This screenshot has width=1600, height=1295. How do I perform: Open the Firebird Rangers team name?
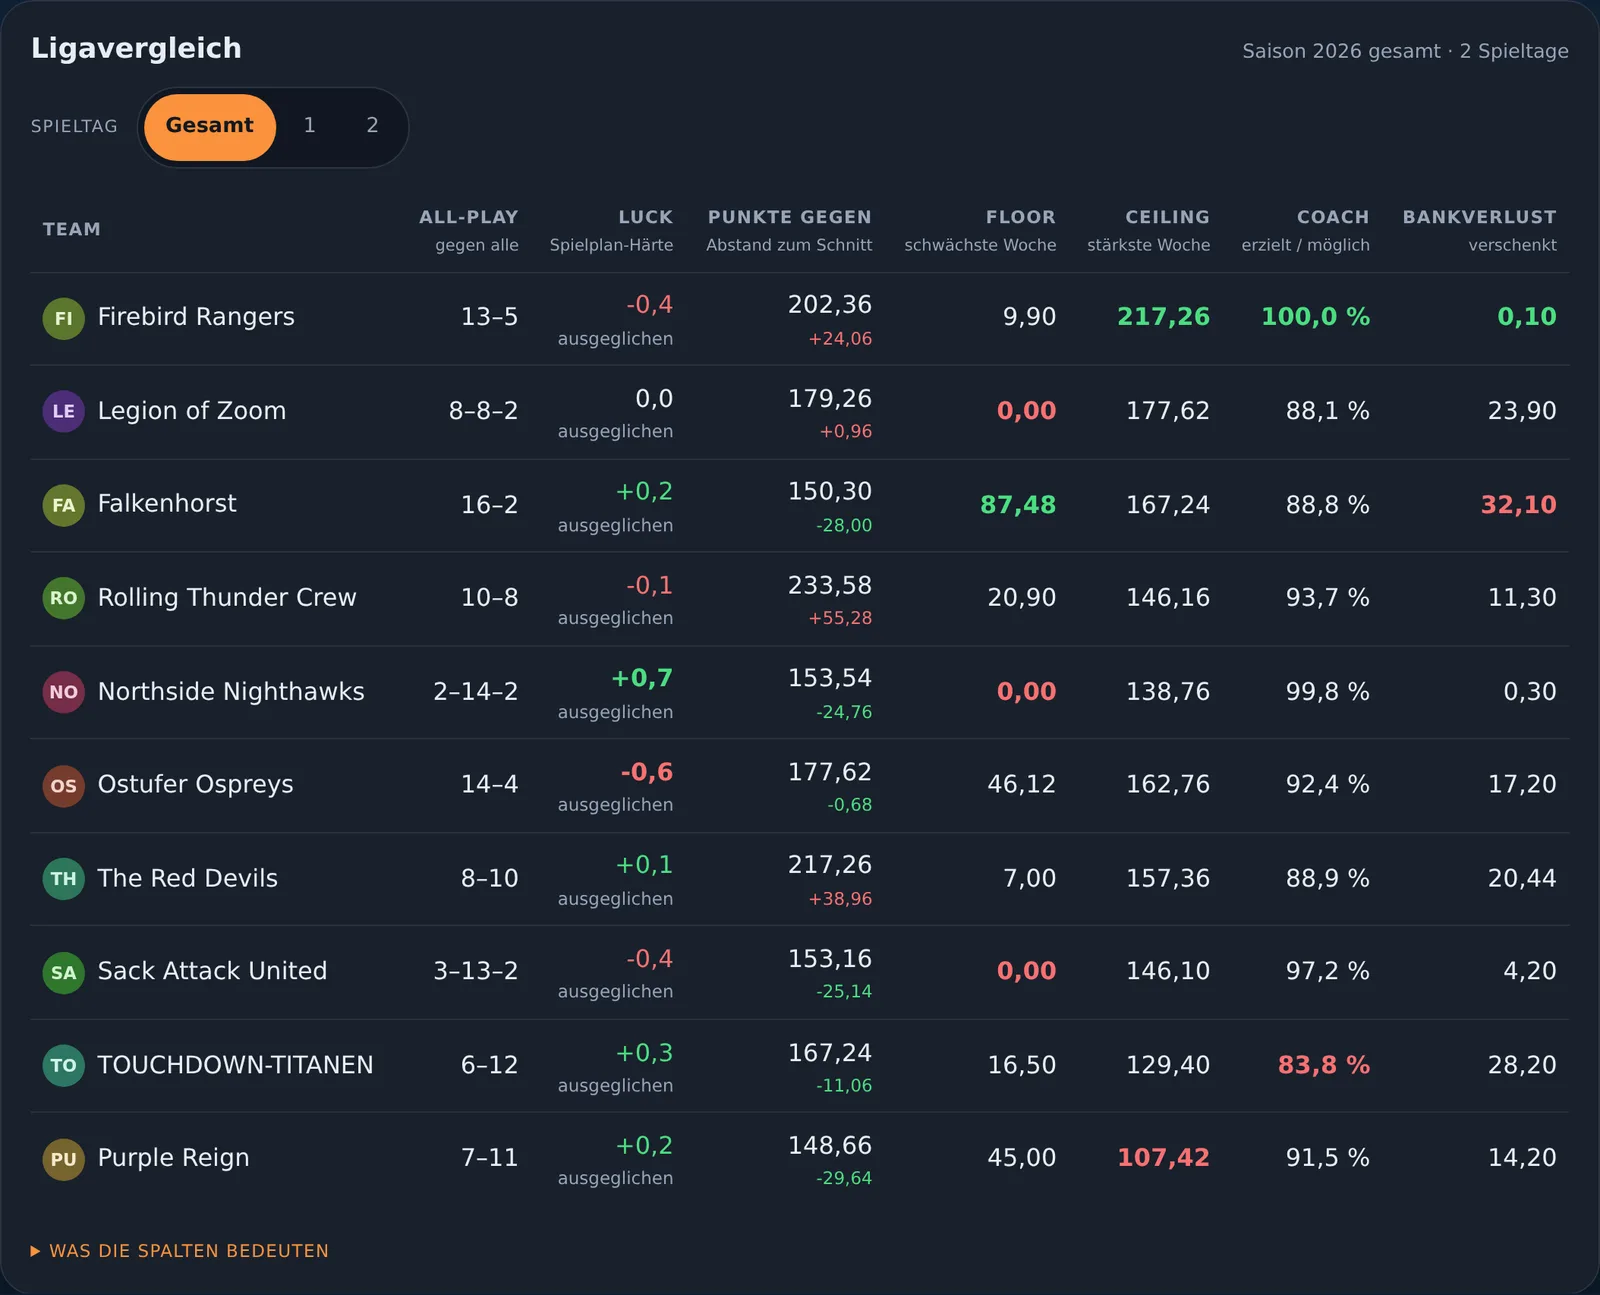[196, 317]
